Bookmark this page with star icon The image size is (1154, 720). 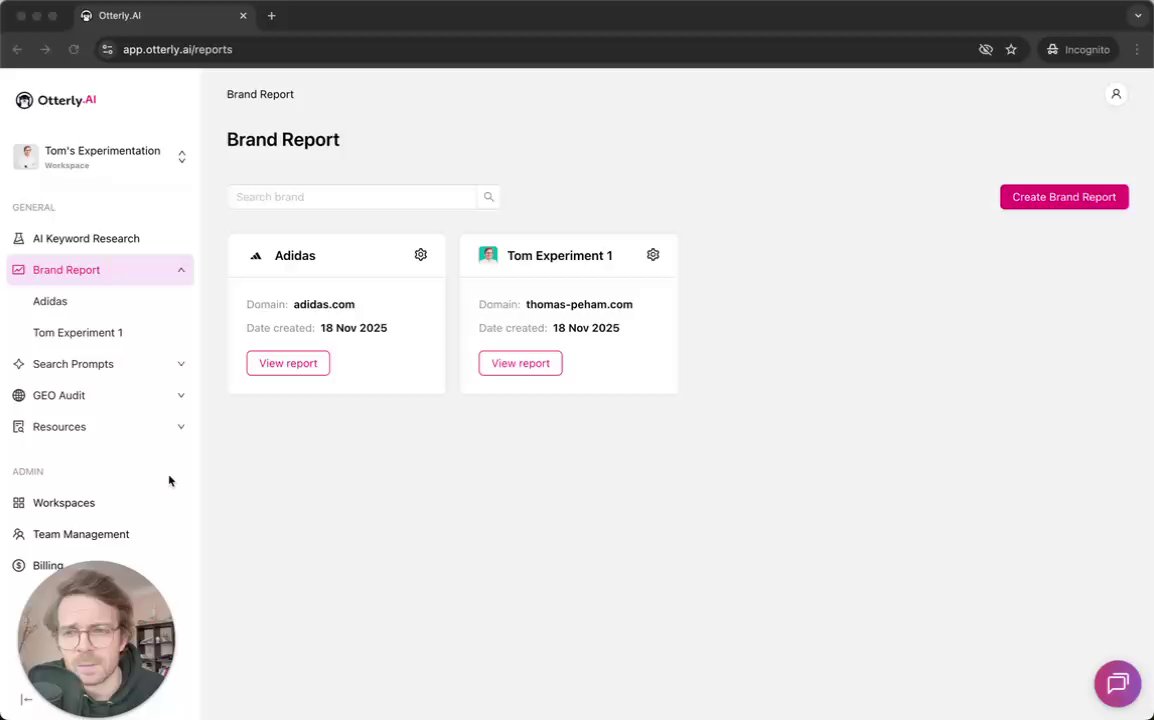coord(1011,49)
